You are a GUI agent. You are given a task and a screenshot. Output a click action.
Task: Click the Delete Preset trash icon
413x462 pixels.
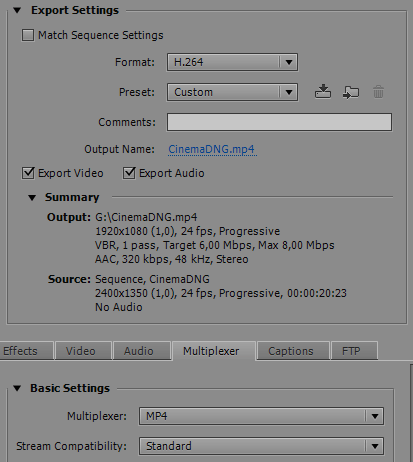[378, 92]
